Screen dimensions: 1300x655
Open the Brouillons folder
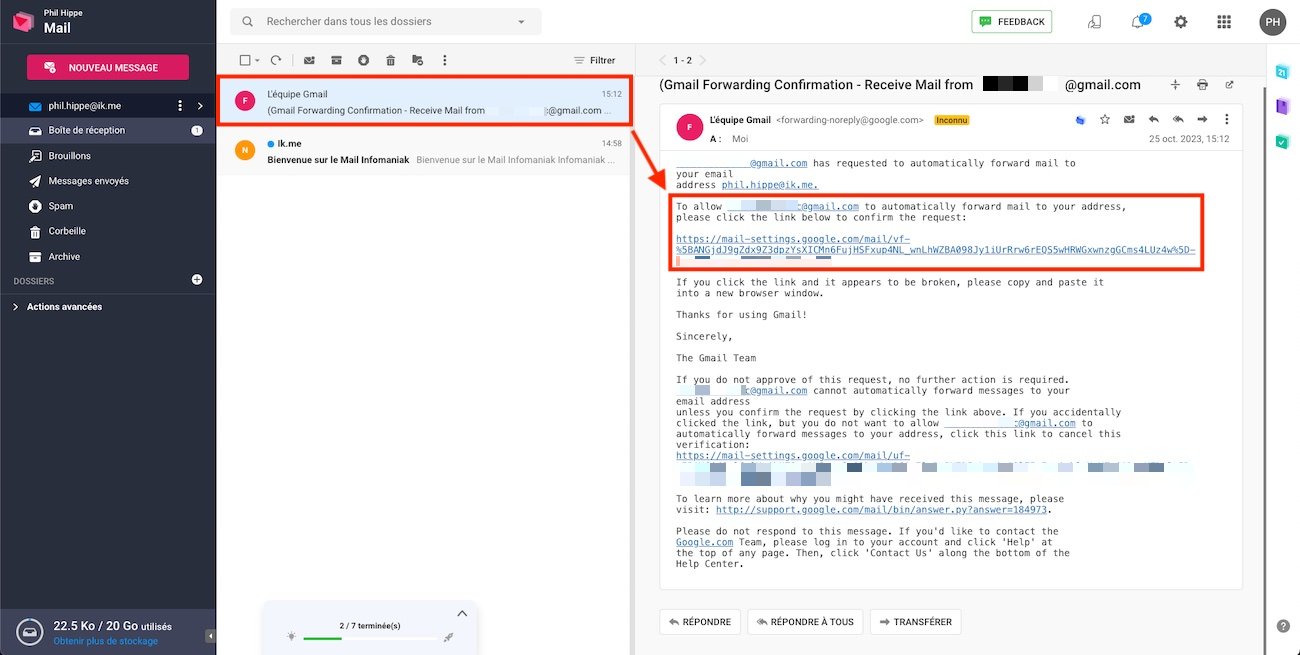[x=107, y=156]
